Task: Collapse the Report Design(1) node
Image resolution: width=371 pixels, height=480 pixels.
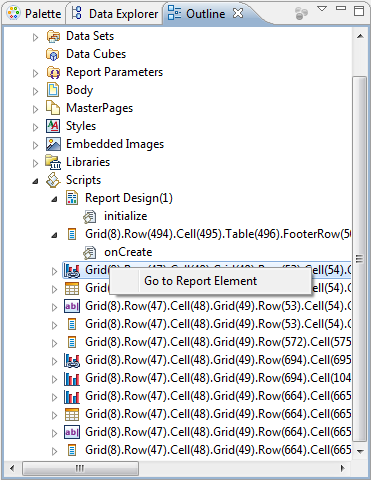Action: (54, 200)
